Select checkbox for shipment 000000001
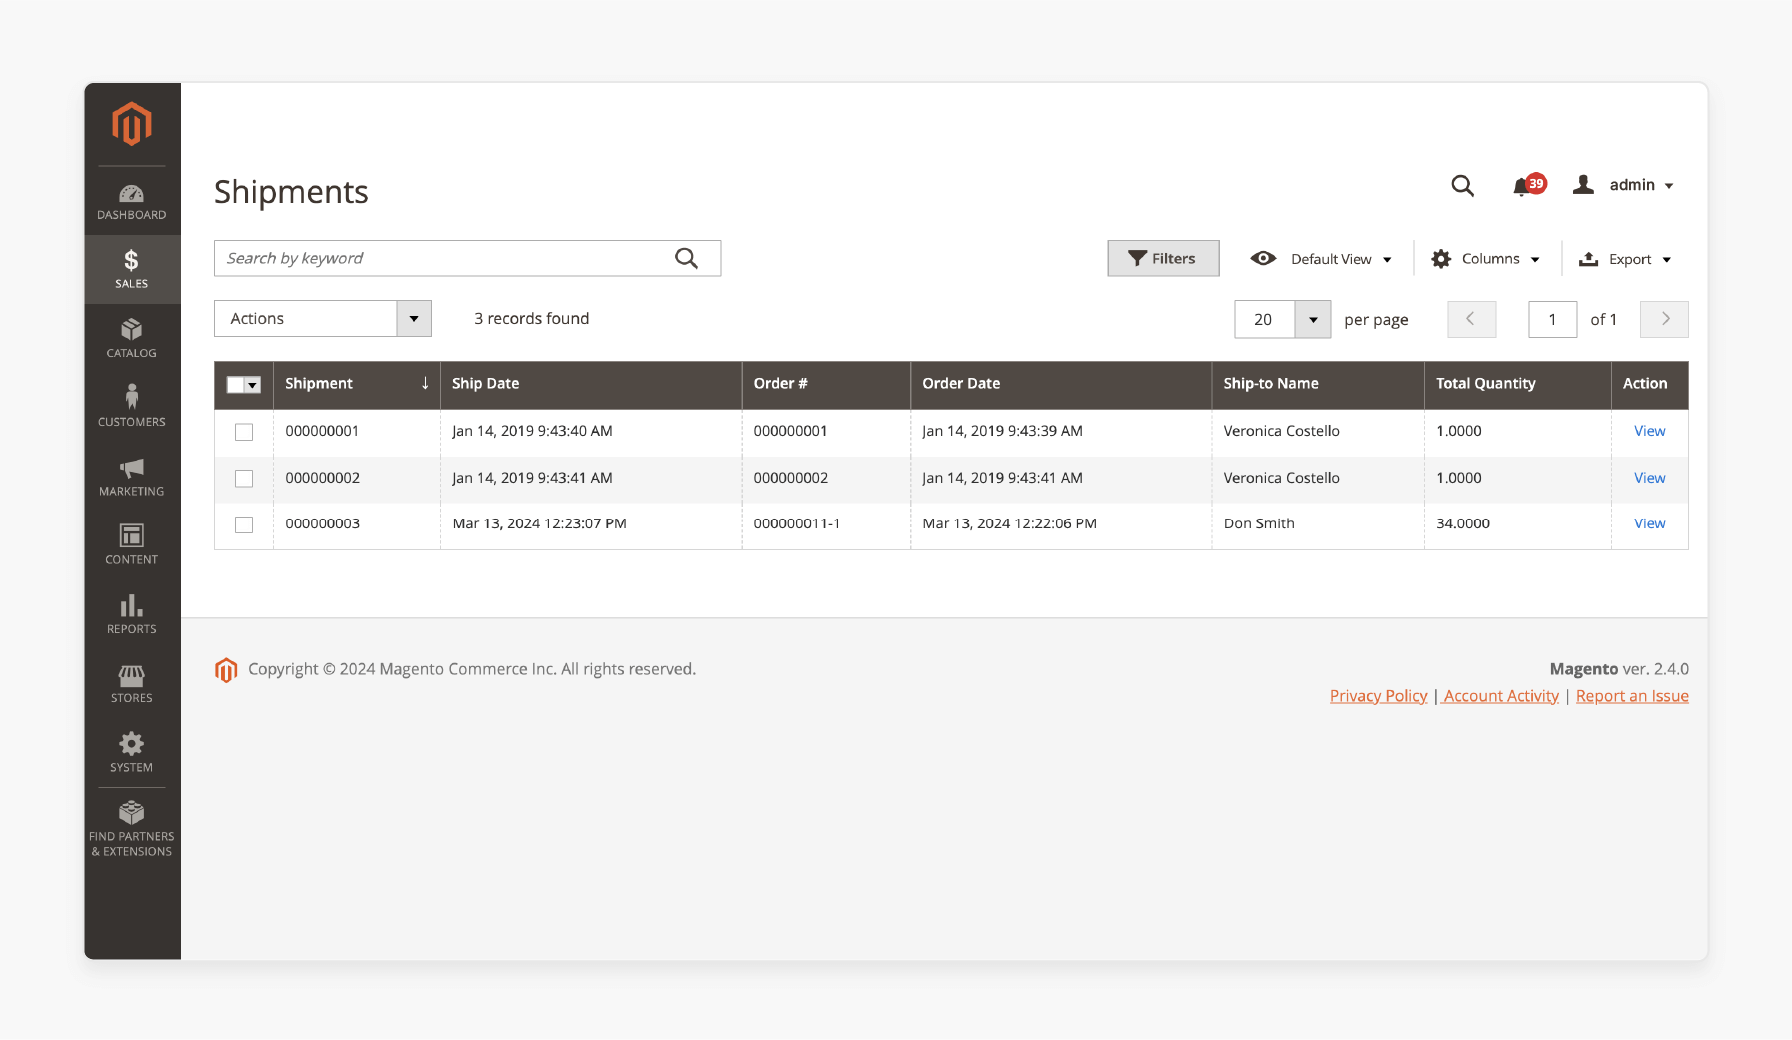 [x=244, y=432]
